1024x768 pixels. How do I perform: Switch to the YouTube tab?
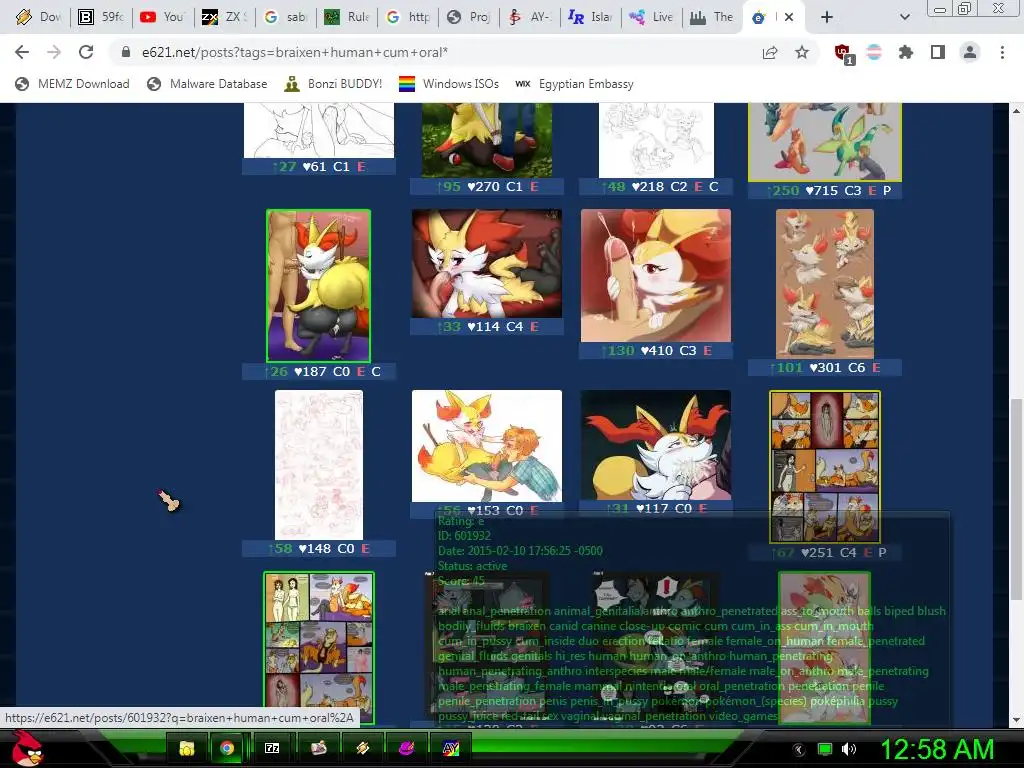click(x=163, y=17)
